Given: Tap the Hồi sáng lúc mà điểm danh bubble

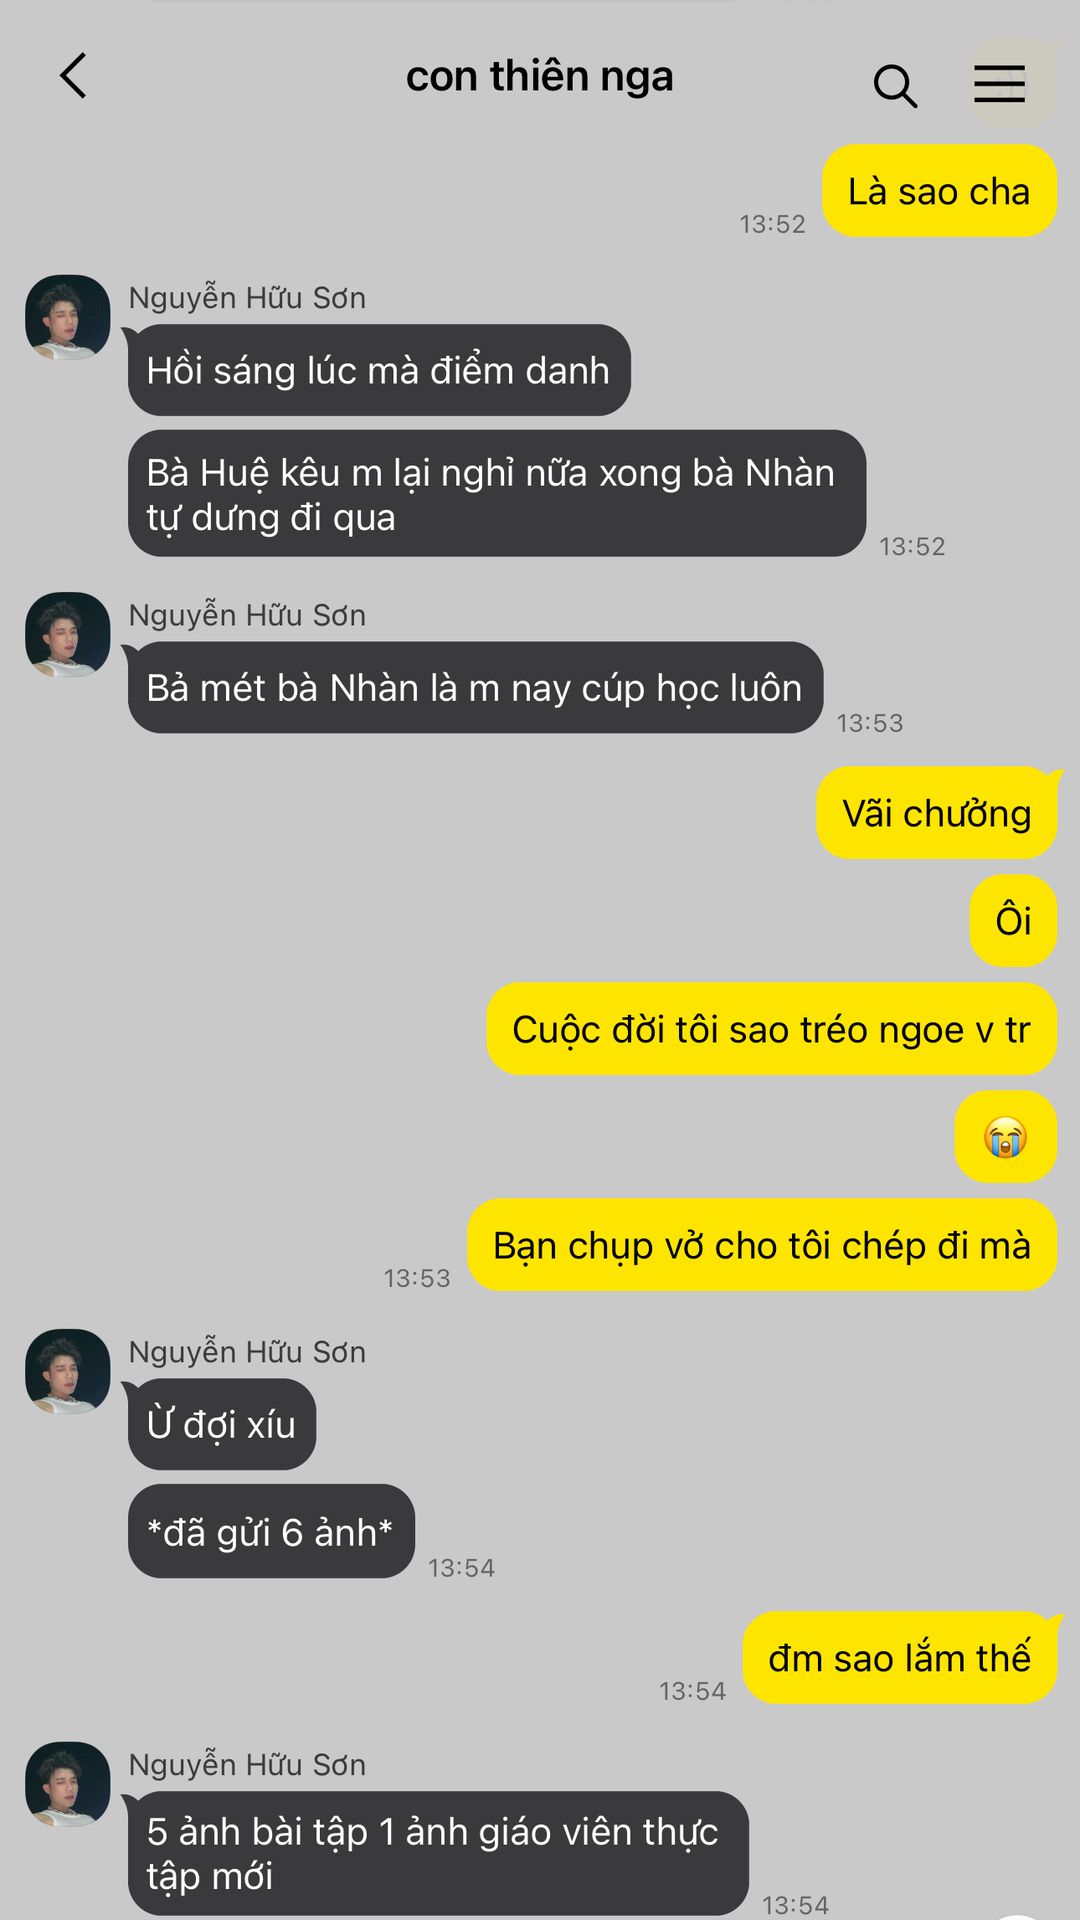Looking at the screenshot, I should [379, 370].
